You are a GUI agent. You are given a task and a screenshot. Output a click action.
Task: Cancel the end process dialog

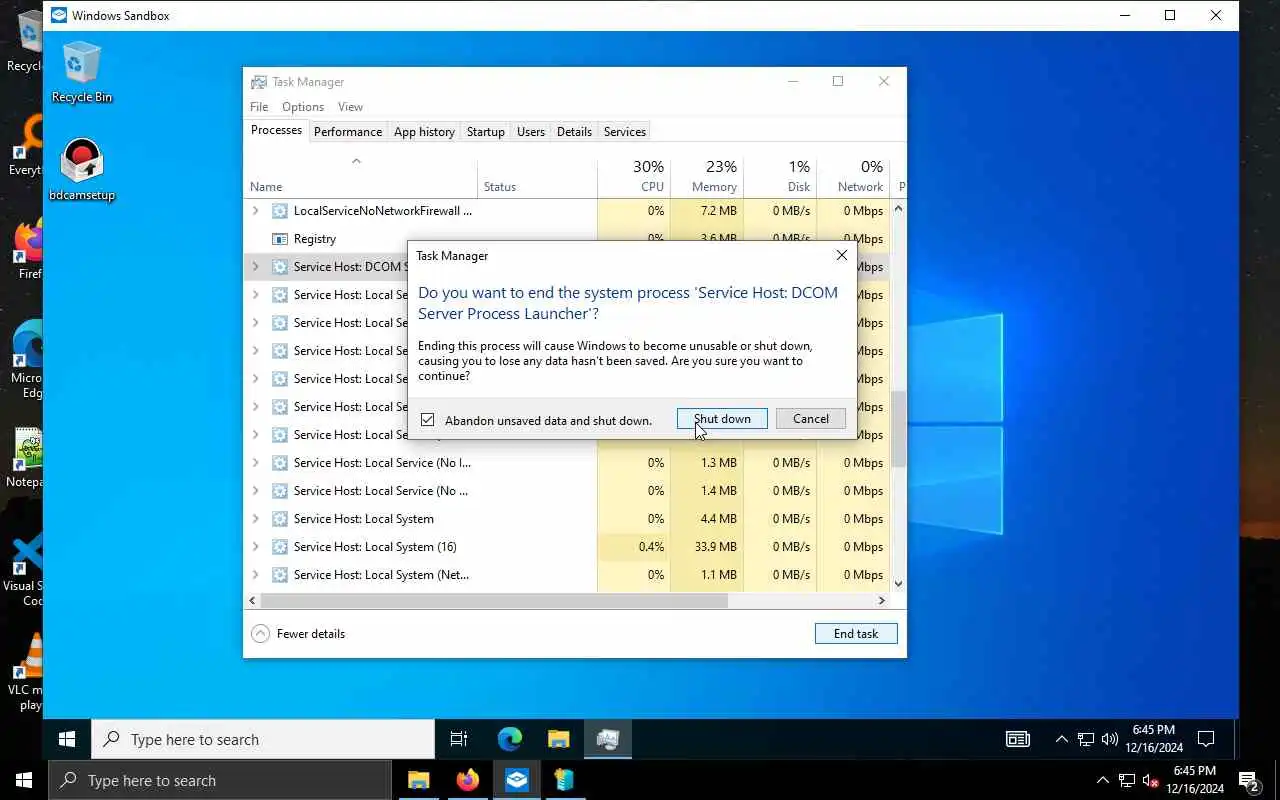[811, 419]
